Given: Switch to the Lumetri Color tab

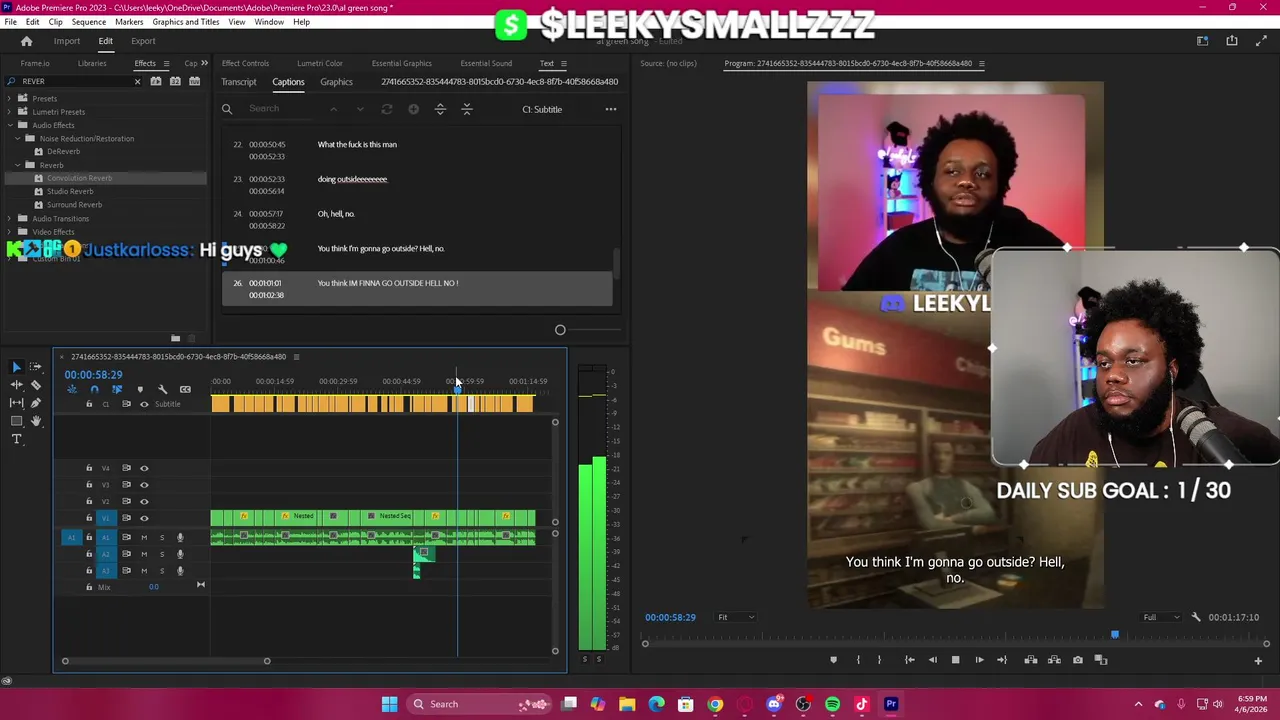Looking at the screenshot, I should [320, 63].
